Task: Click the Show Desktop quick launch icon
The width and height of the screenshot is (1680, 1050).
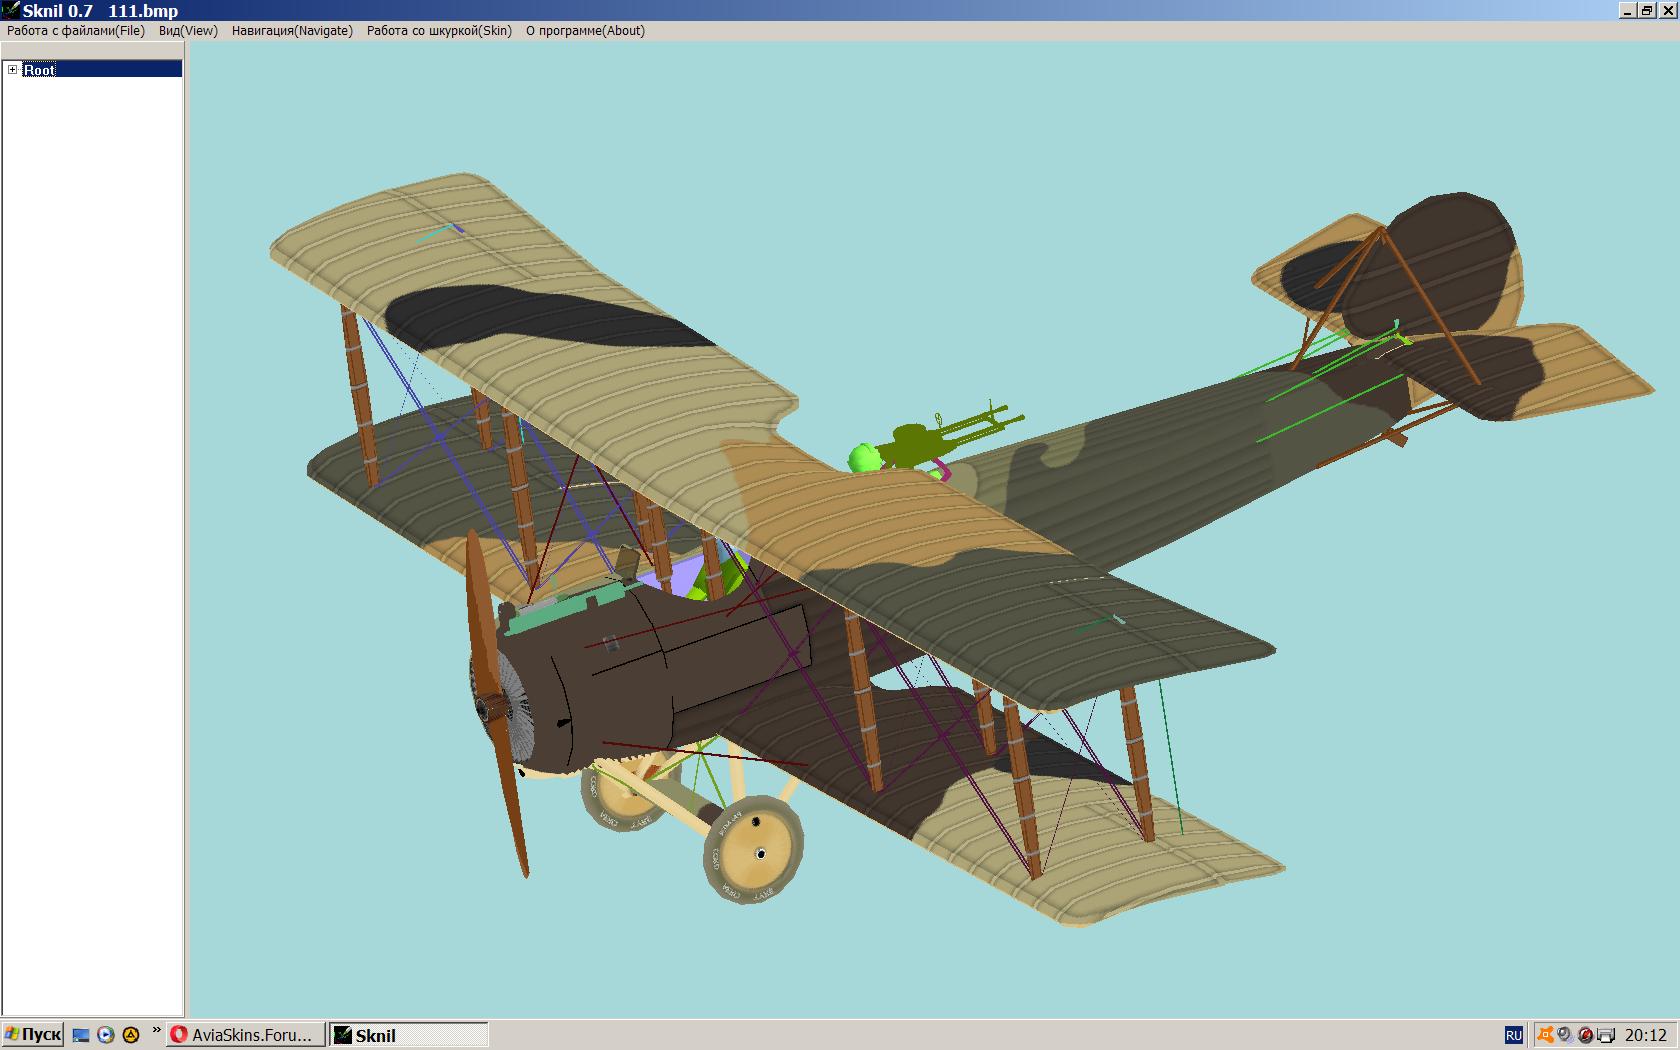Action: (x=82, y=1035)
